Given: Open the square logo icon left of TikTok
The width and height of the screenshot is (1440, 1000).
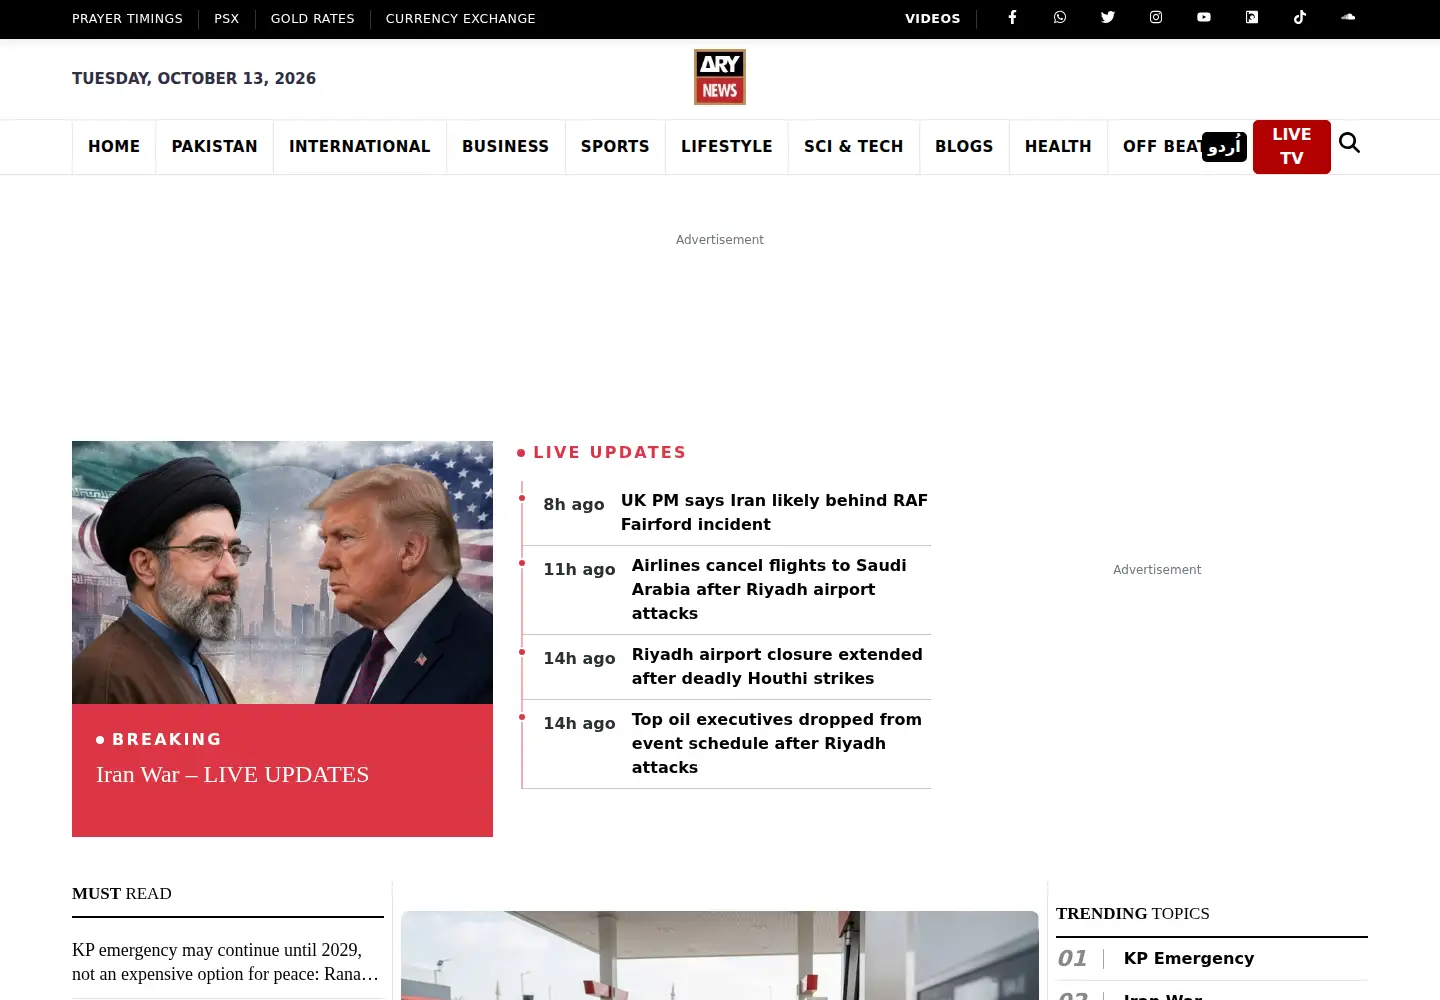Looking at the screenshot, I should [x=1252, y=17].
